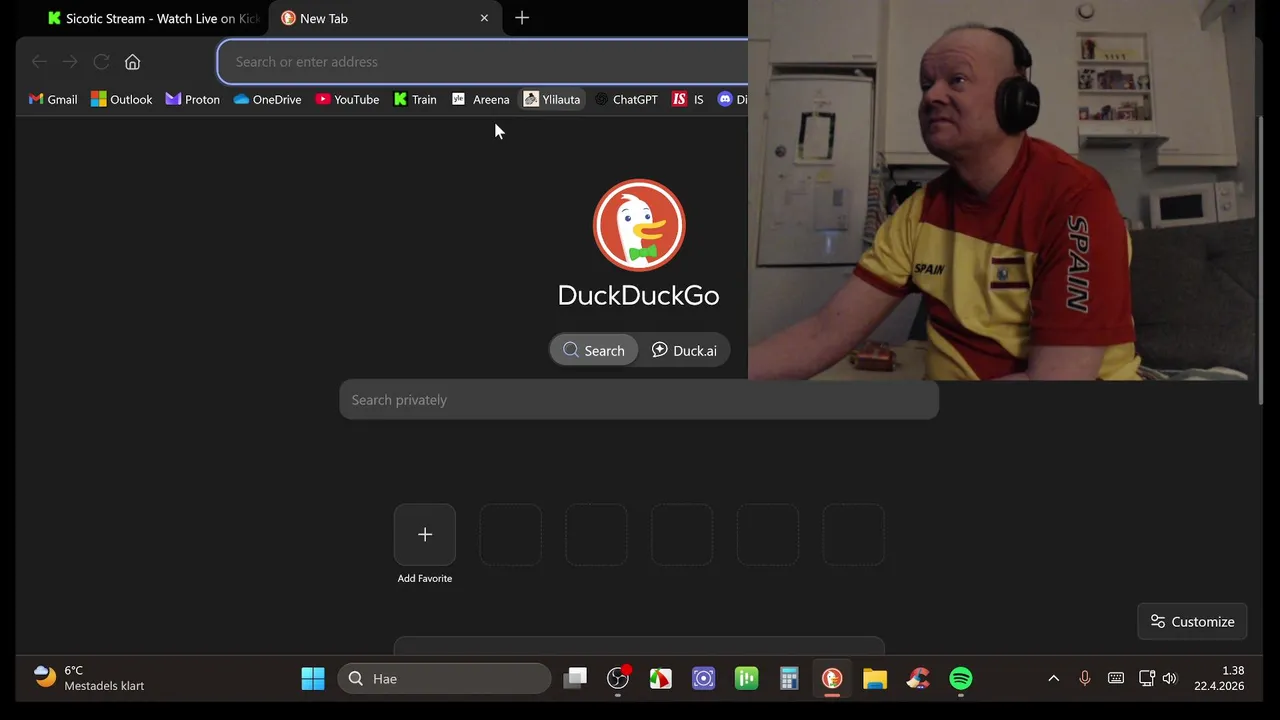1280x720 pixels.
Task: Open the Gmail bookmark
Action: [x=53, y=99]
